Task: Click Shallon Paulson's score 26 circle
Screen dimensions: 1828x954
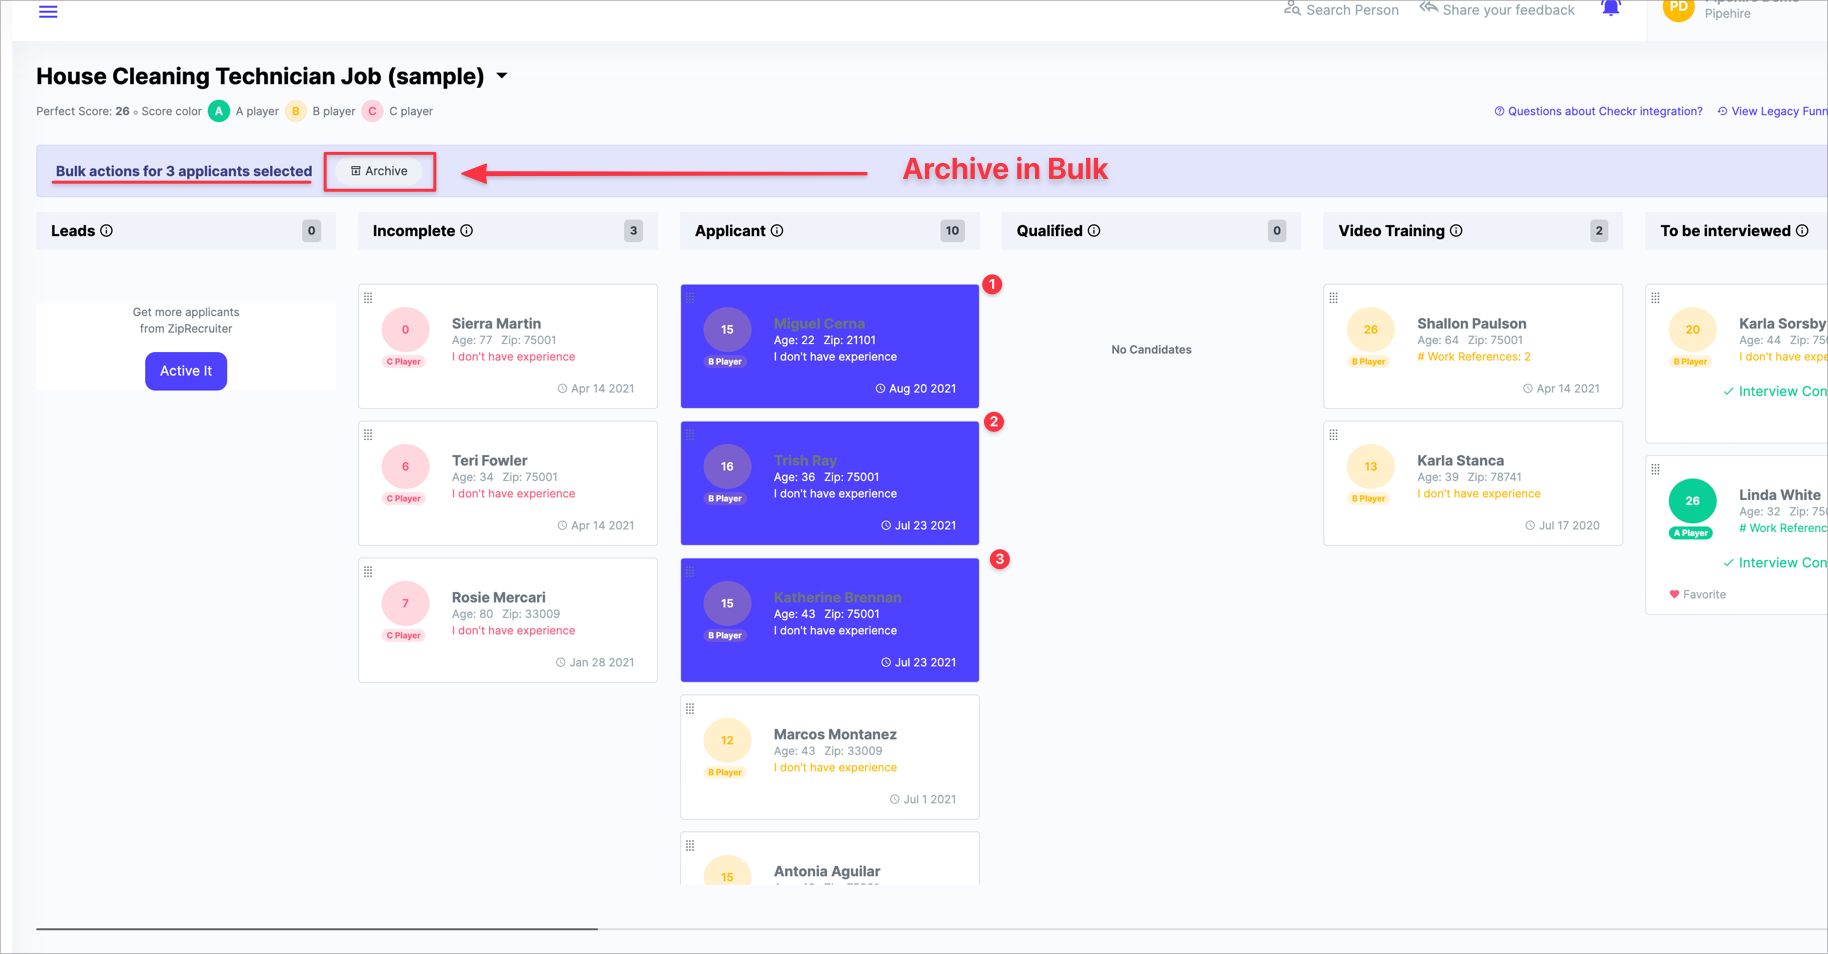Action: coord(1371,329)
